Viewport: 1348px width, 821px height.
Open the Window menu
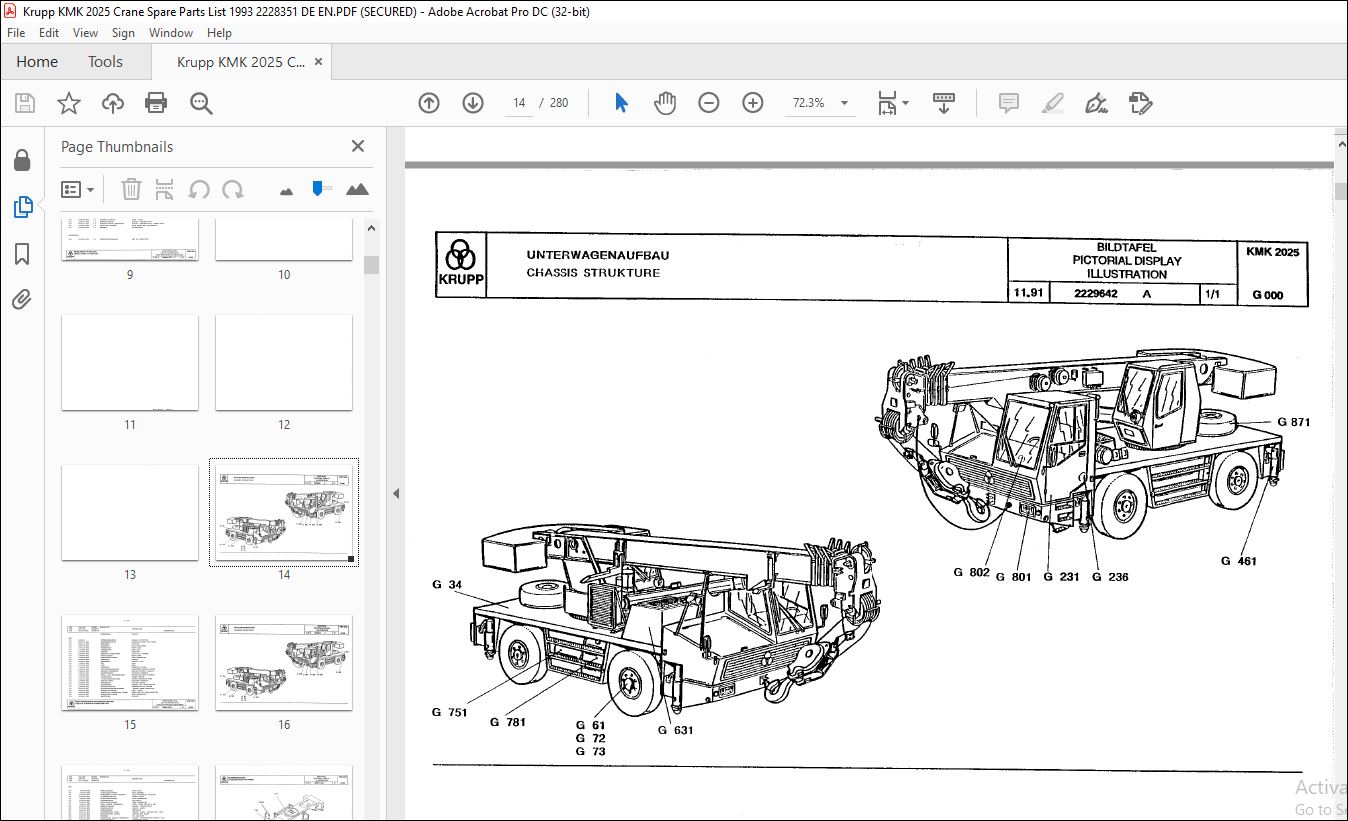pos(171,33)
